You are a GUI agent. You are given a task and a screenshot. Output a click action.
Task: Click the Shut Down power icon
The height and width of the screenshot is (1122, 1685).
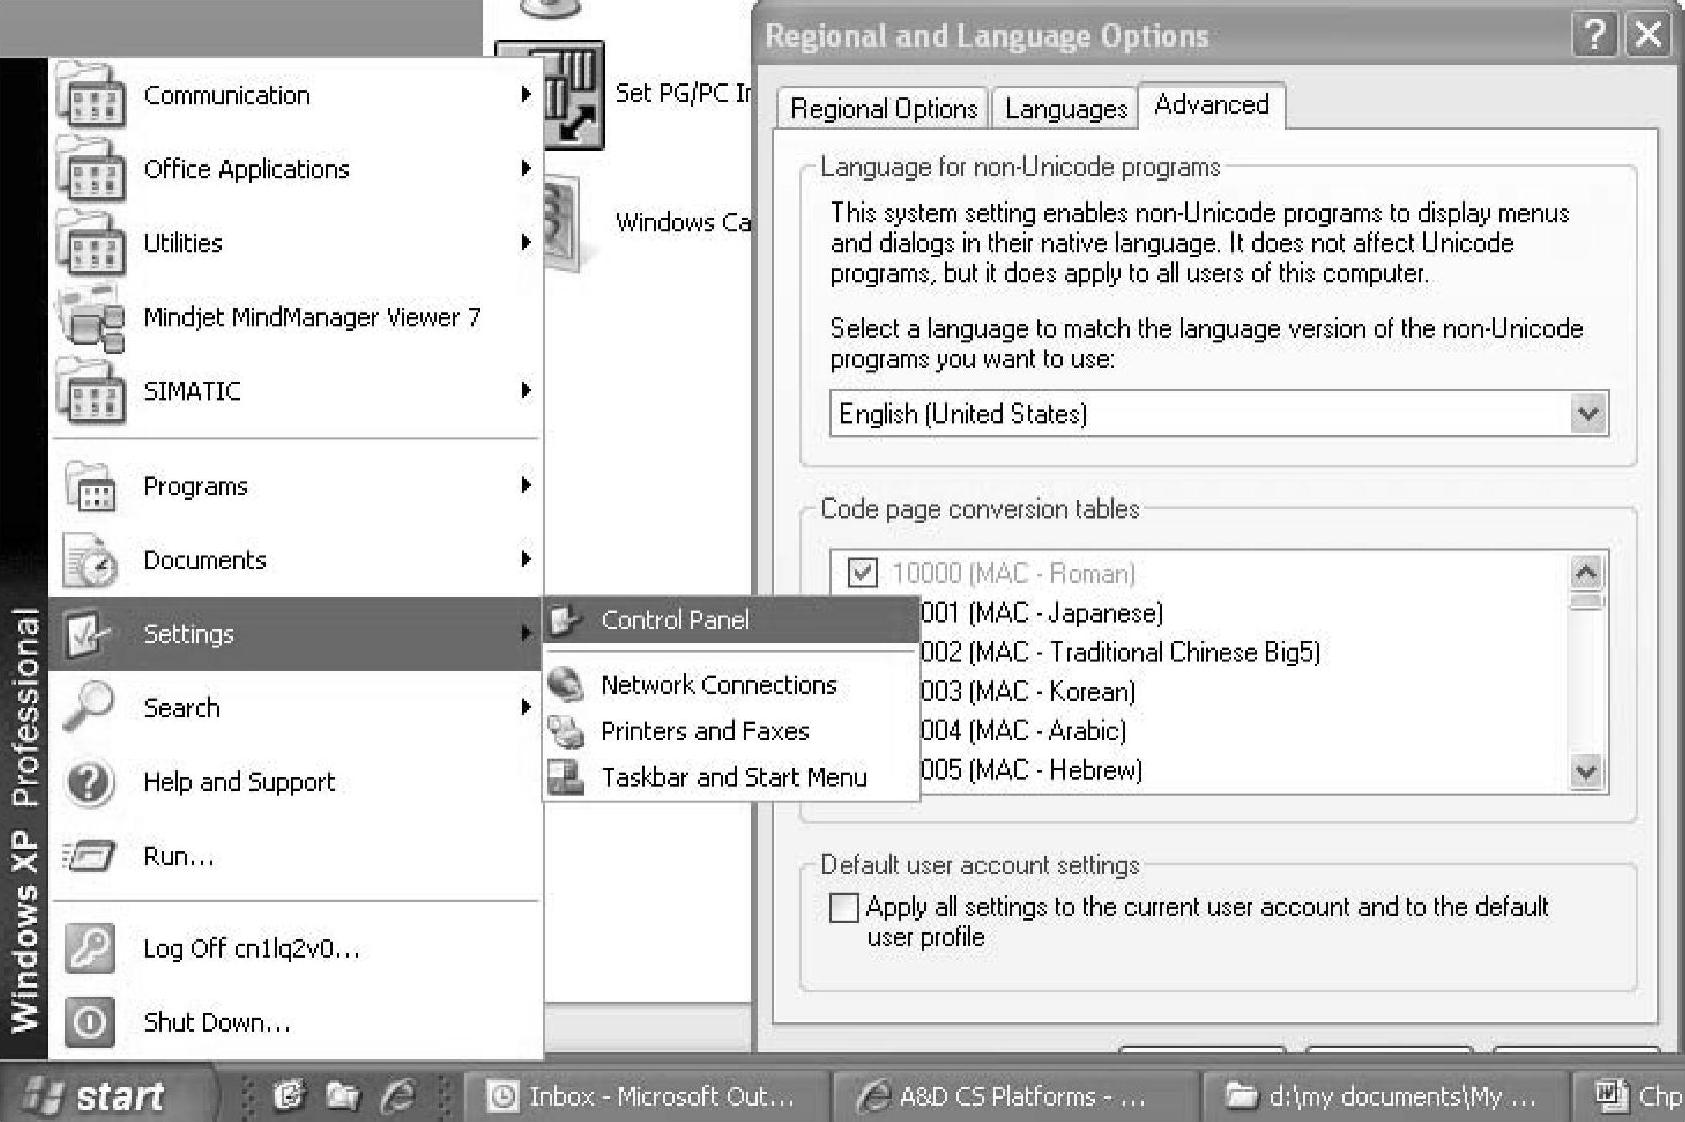(x=89, y=1022)
